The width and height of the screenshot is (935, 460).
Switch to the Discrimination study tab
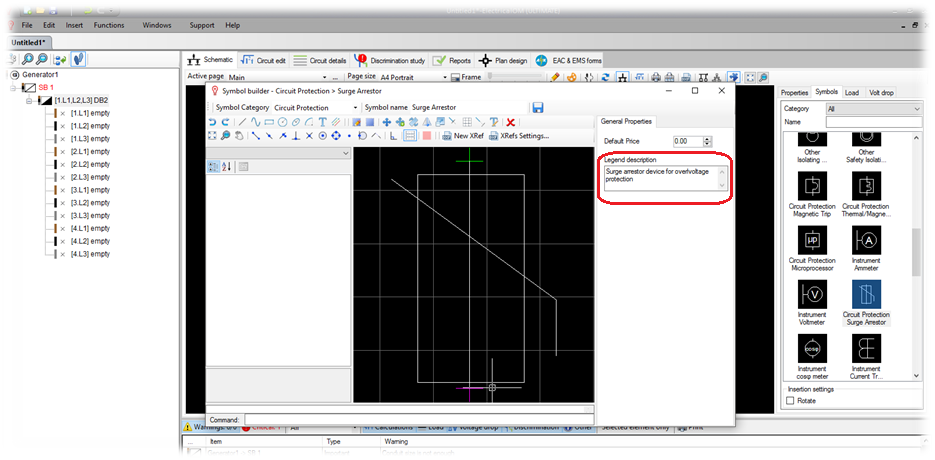point(389,60)
